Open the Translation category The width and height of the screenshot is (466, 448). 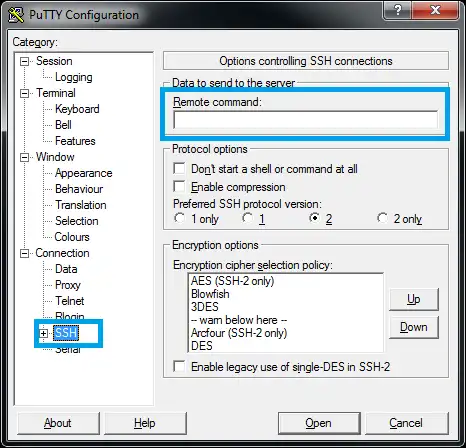click(81, 205)
